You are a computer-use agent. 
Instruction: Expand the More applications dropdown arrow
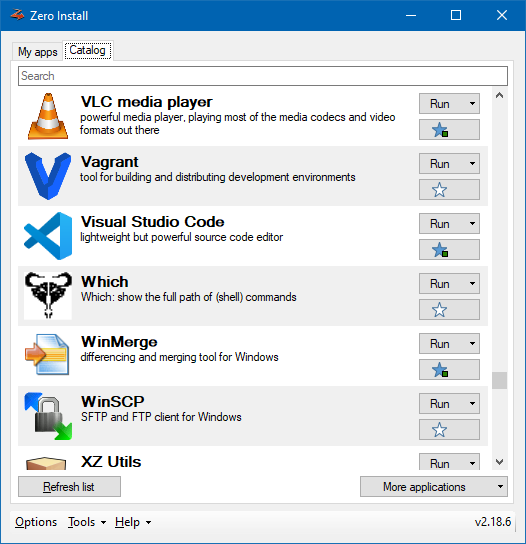click(x=500, y=486)
